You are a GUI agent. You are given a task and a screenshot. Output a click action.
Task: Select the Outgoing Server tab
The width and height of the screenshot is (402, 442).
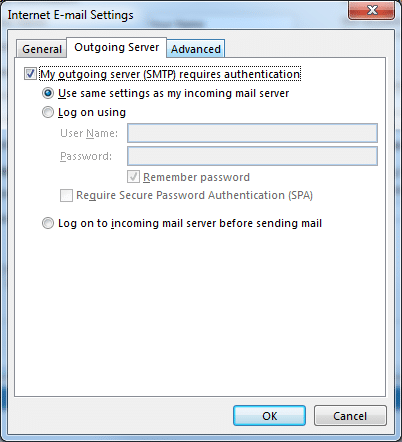coord(117,47)
